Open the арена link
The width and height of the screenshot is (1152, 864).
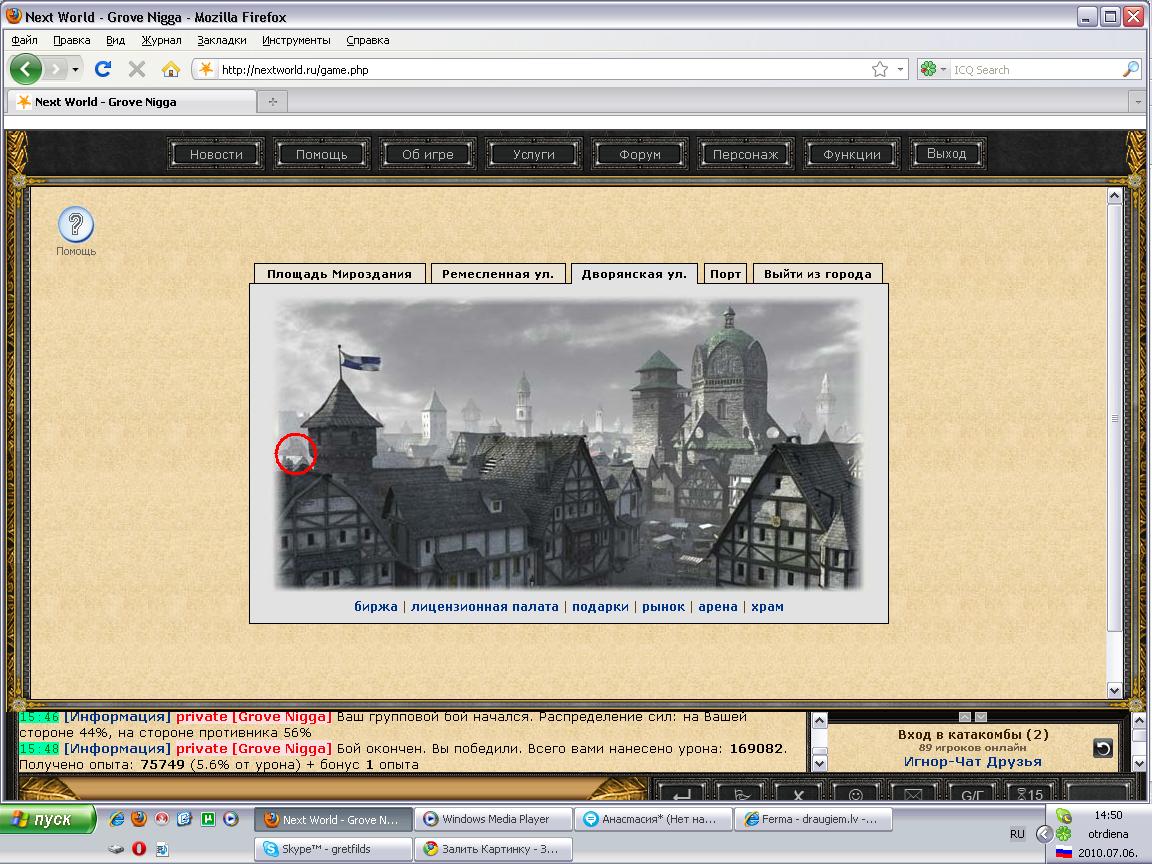click(718, 606)
